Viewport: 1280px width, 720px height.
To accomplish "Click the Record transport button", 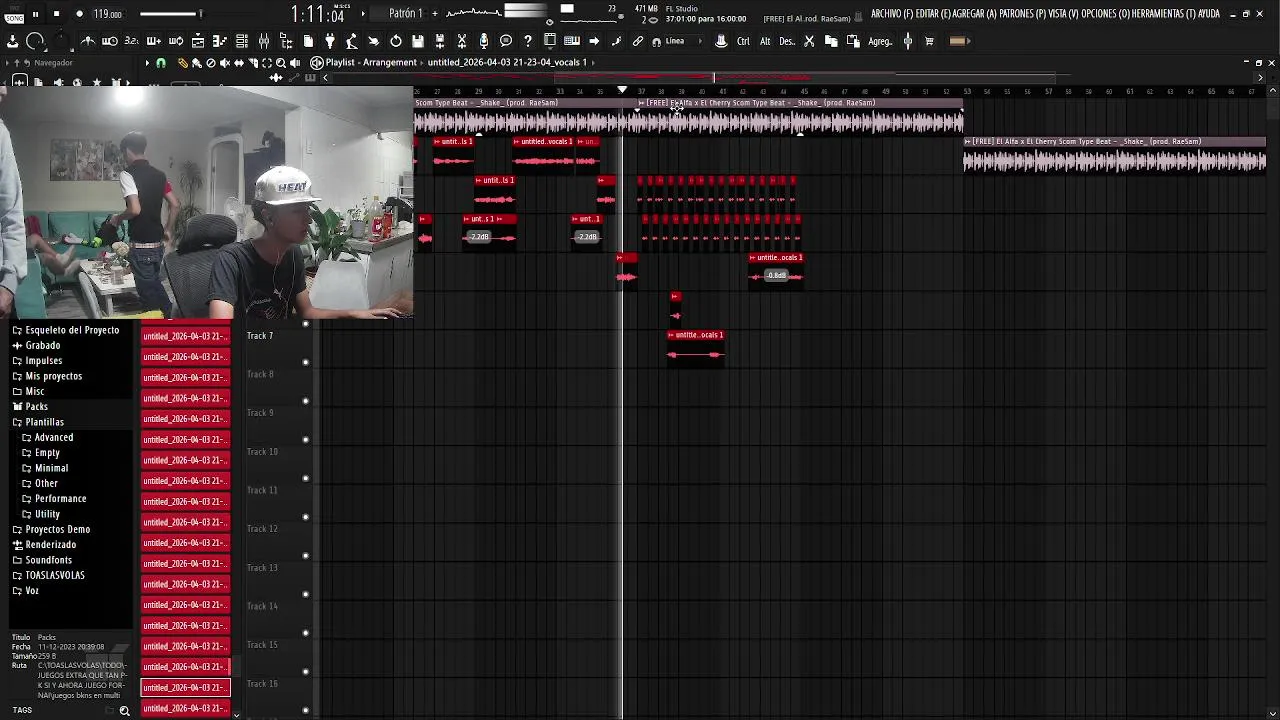I will tap(79, 14).
